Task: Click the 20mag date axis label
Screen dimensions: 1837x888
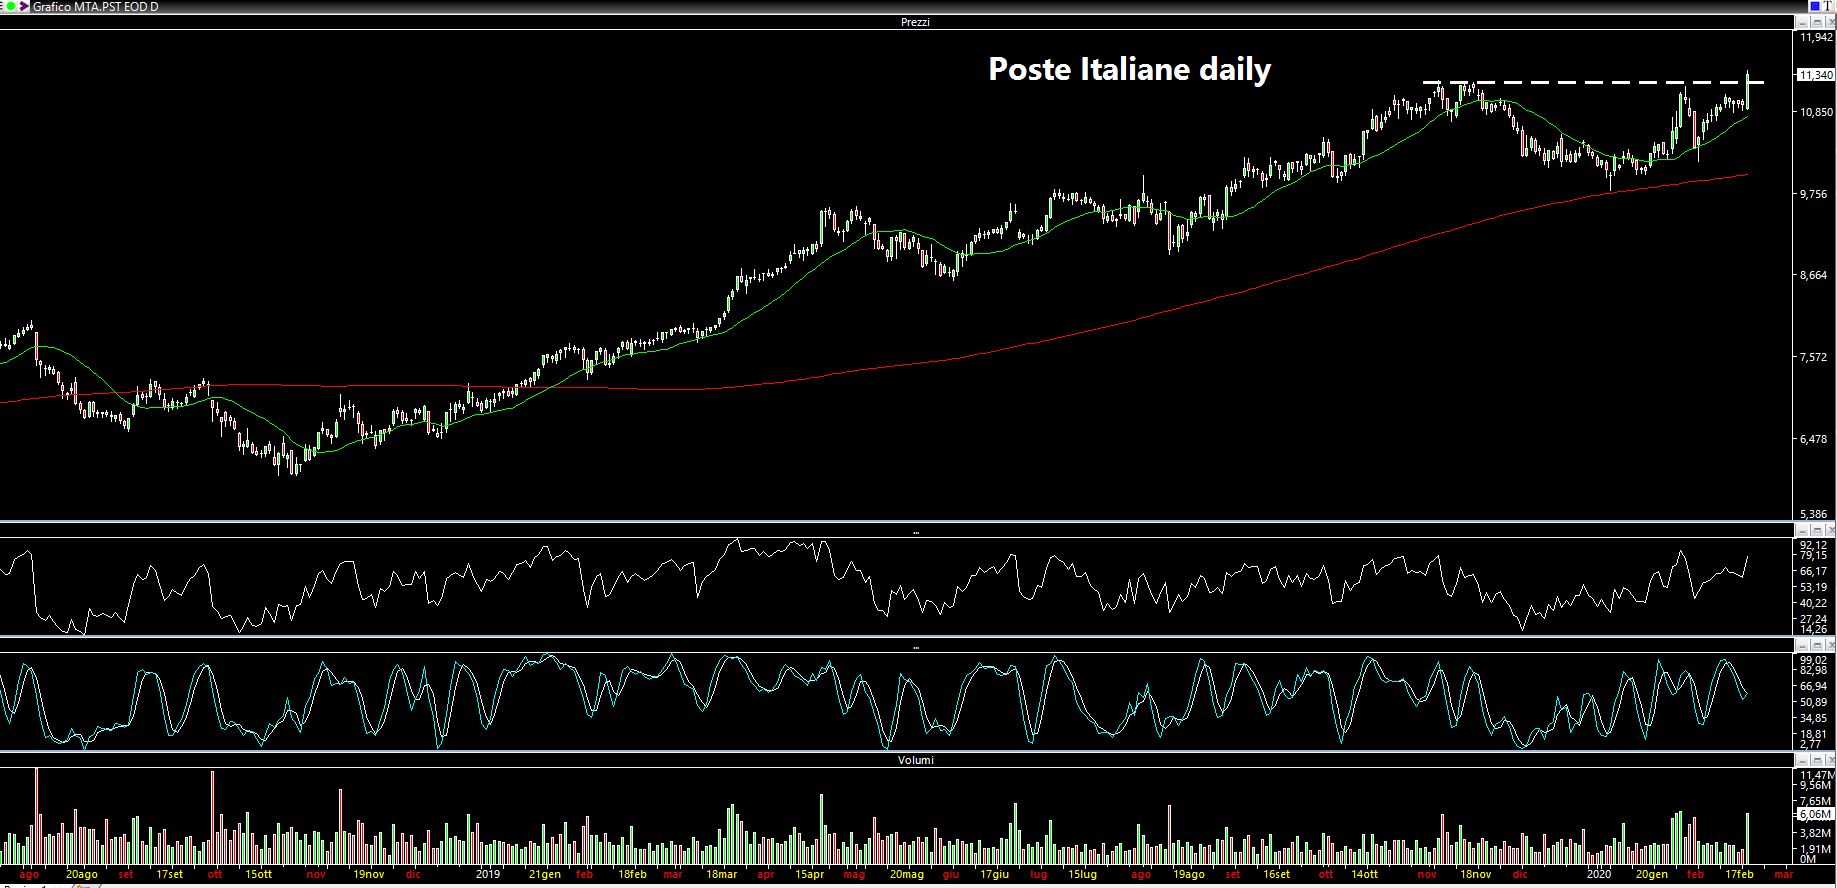Action: (907, 874)
